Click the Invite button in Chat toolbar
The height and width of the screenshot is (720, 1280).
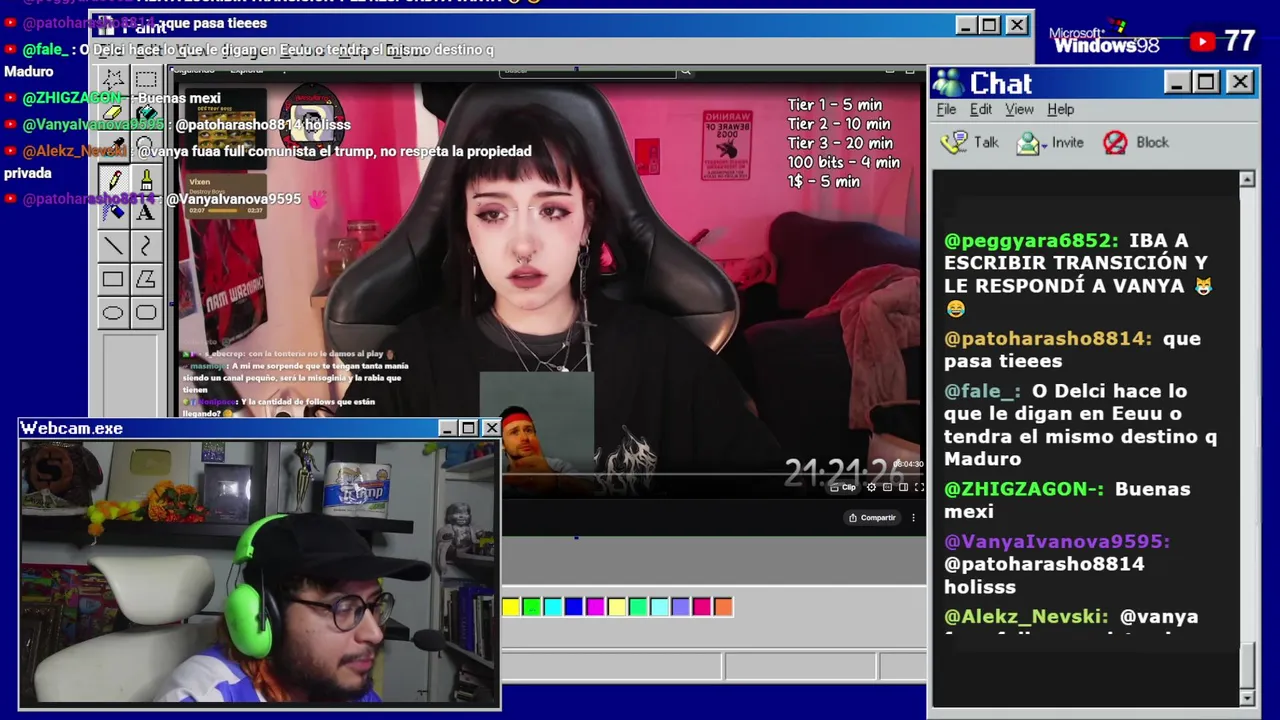point(1050,142)
